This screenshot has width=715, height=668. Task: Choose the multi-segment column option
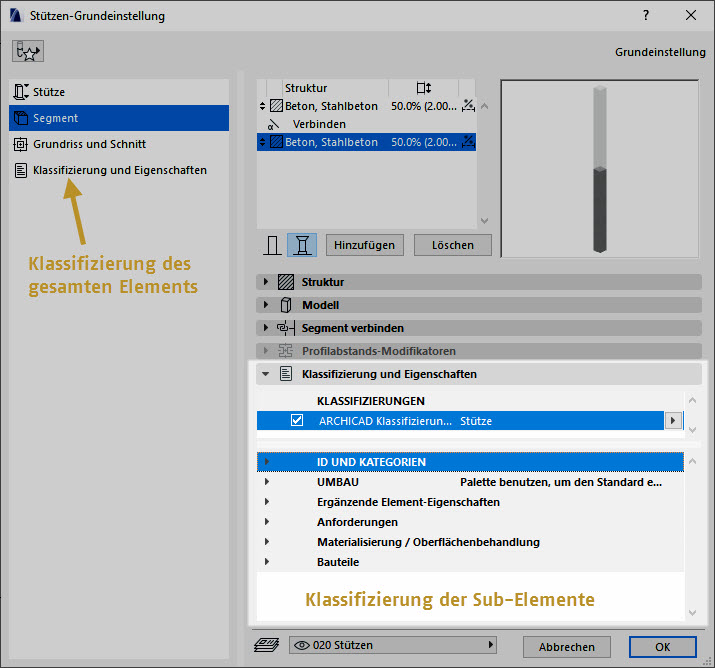[302, 245]
